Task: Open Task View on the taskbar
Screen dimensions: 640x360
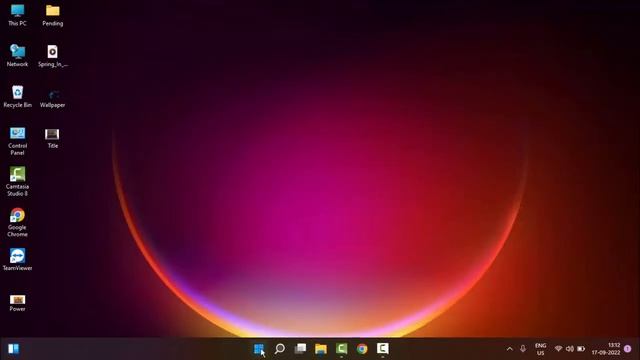Action: click(300, 349)
